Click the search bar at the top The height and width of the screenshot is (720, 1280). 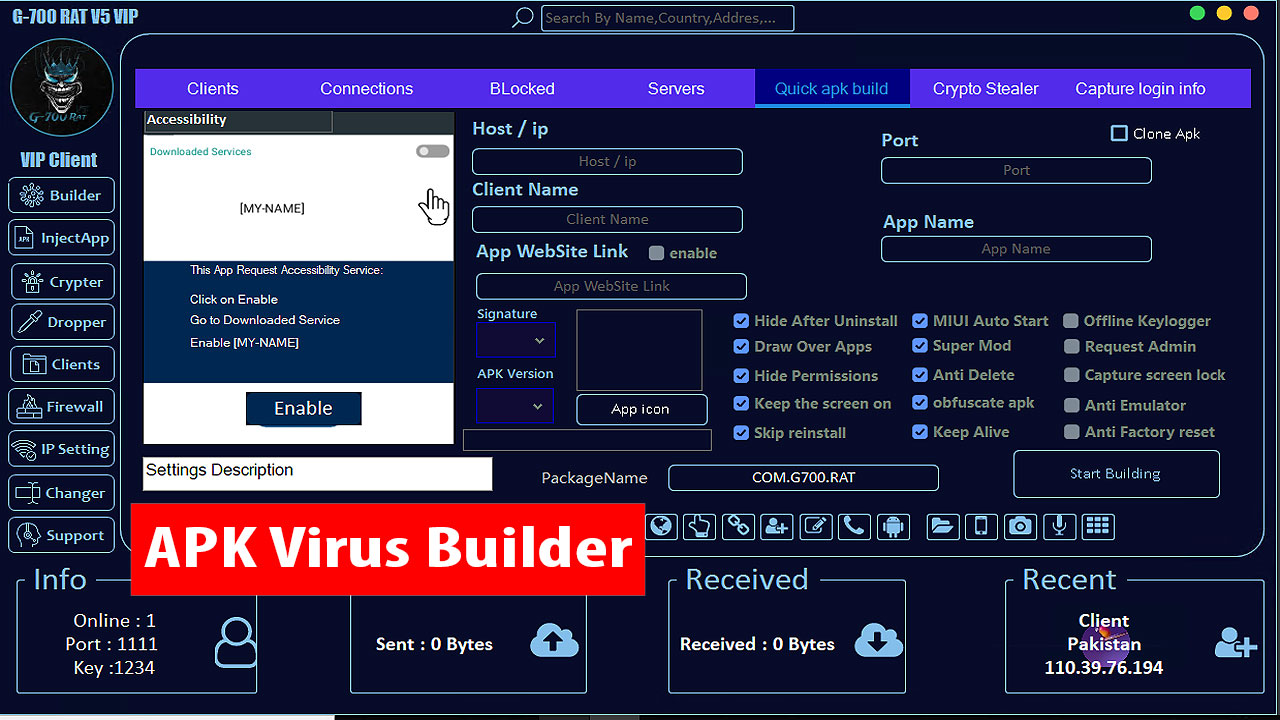click(667, 18)
